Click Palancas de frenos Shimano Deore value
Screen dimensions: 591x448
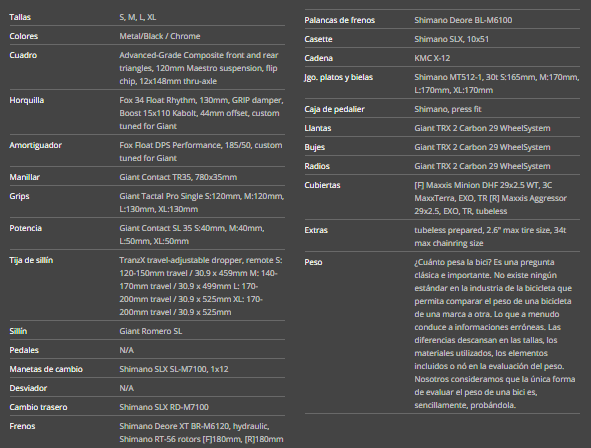pos(463,20)
